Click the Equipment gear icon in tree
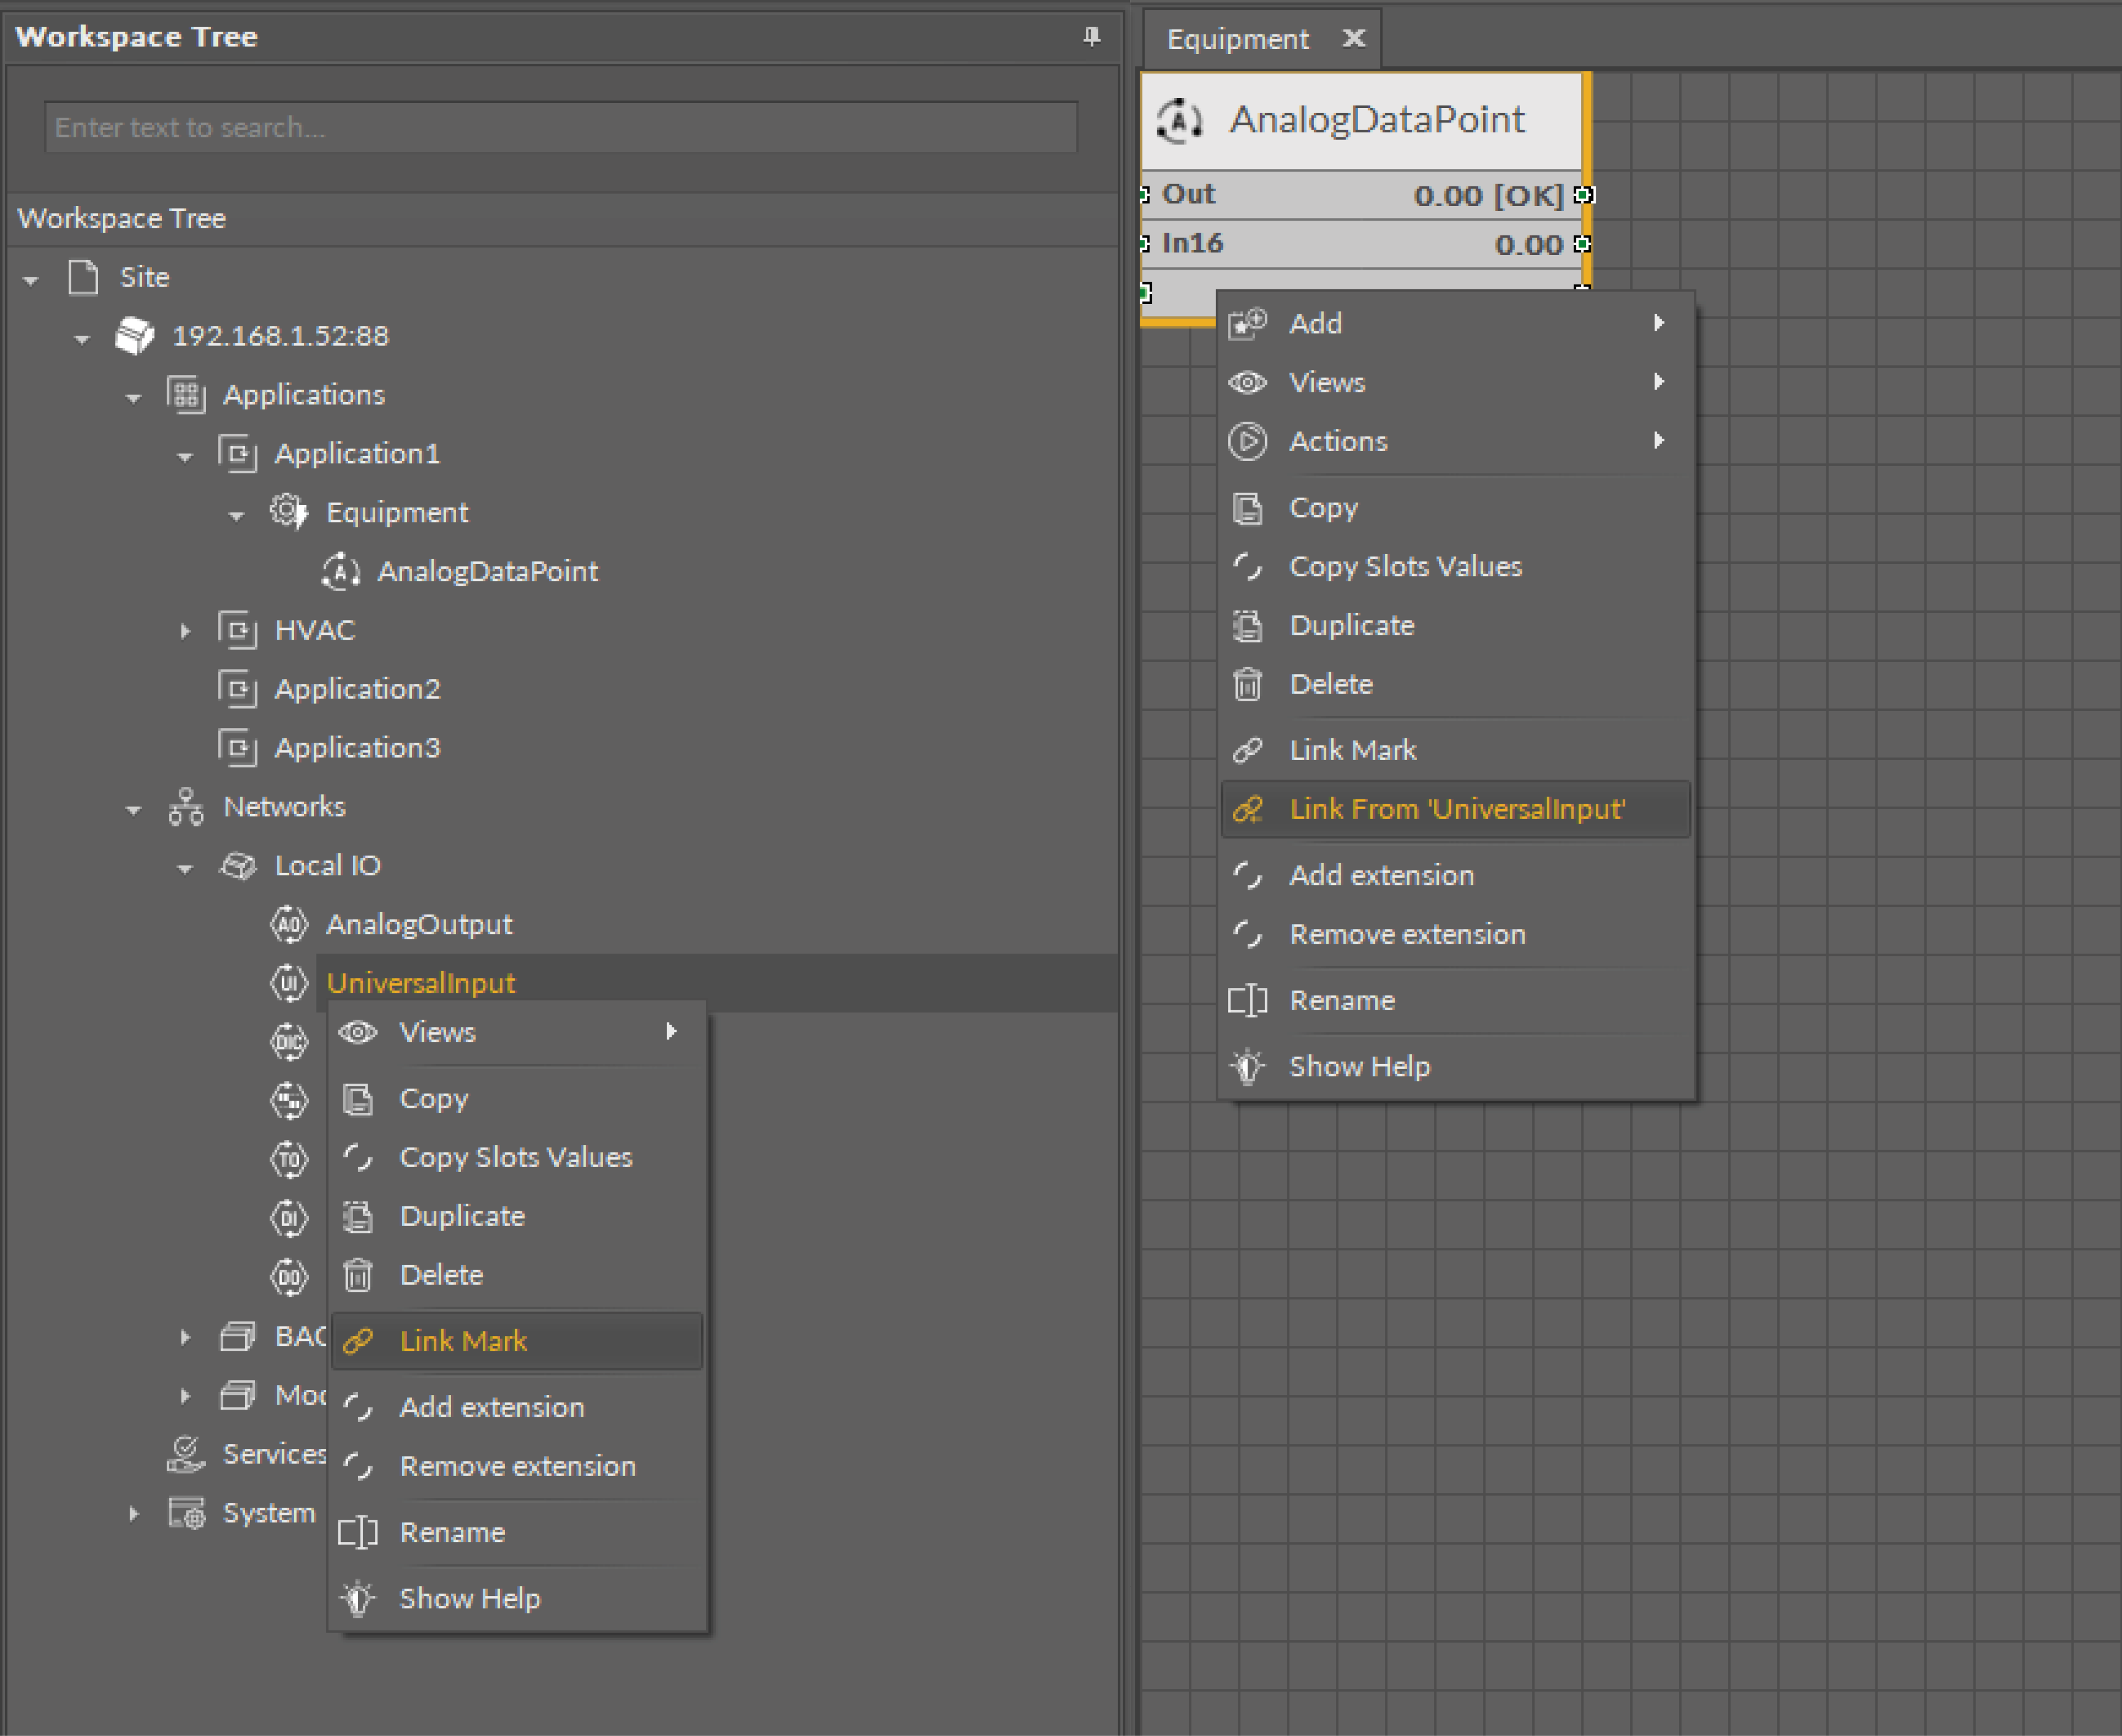The width and height of the screenshot is (2122, 1736). (288, 512)
